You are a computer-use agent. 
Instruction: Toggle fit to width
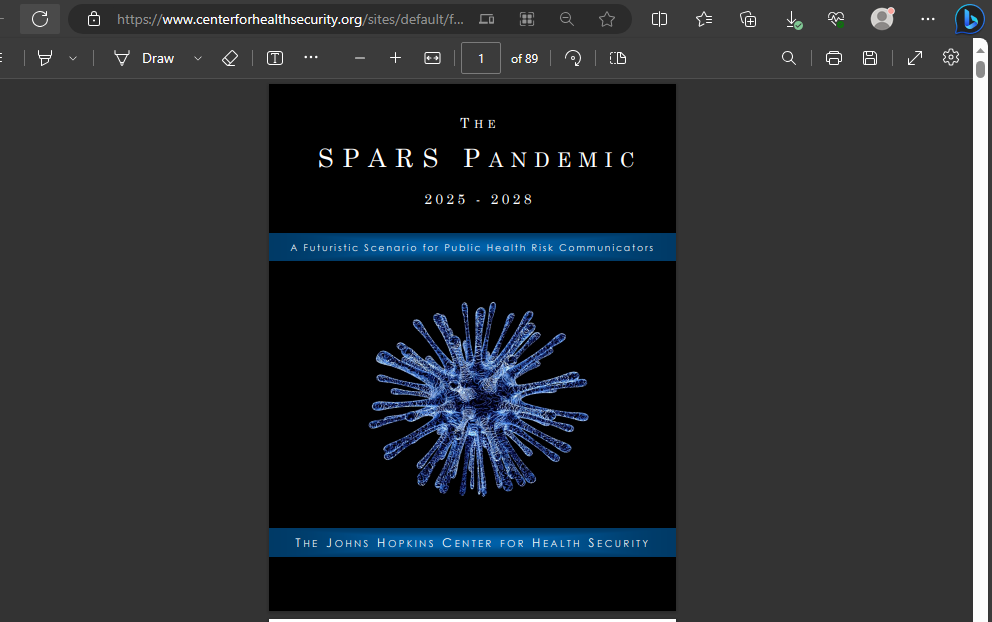[432, 58]
